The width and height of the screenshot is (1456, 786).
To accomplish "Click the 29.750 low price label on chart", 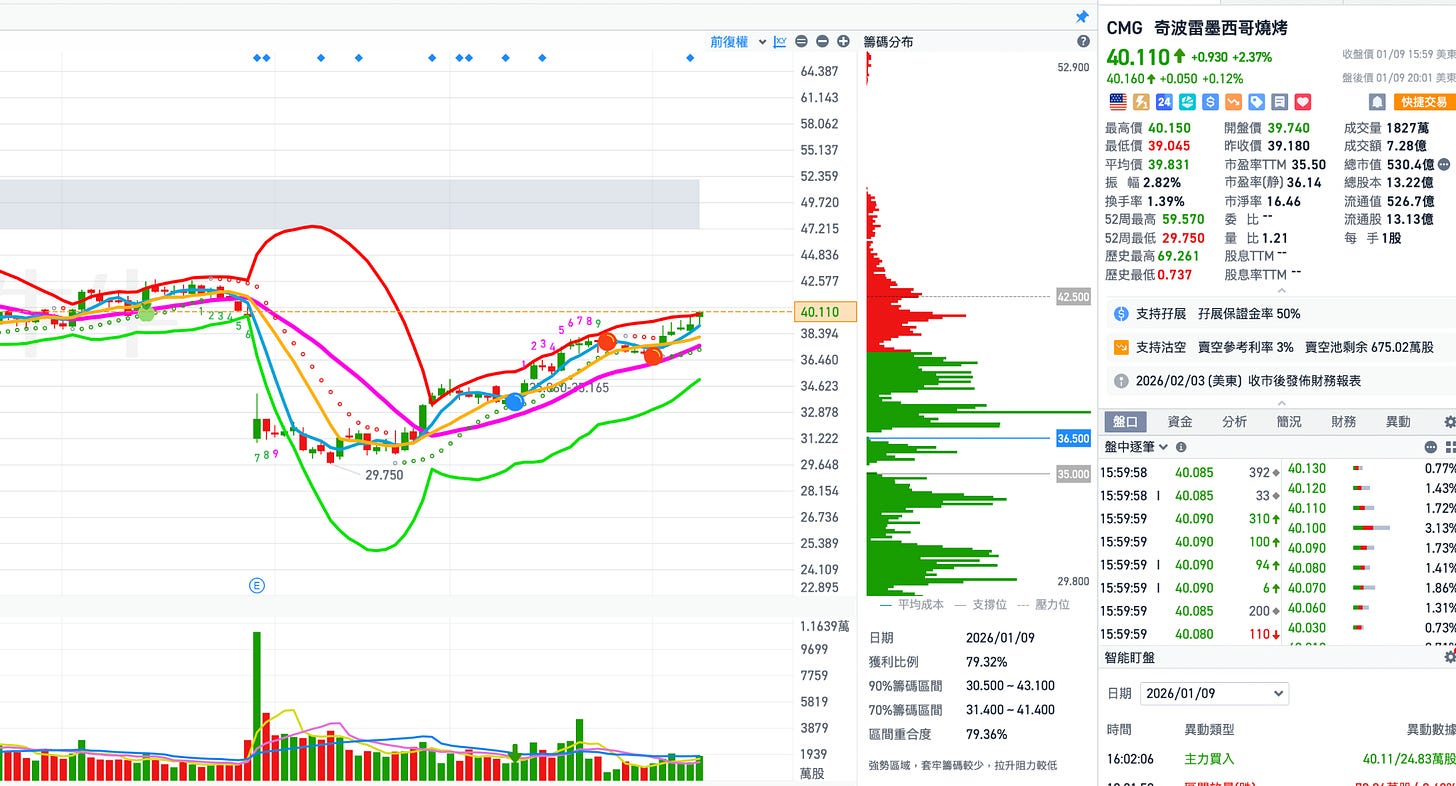I will click(384, 475).
